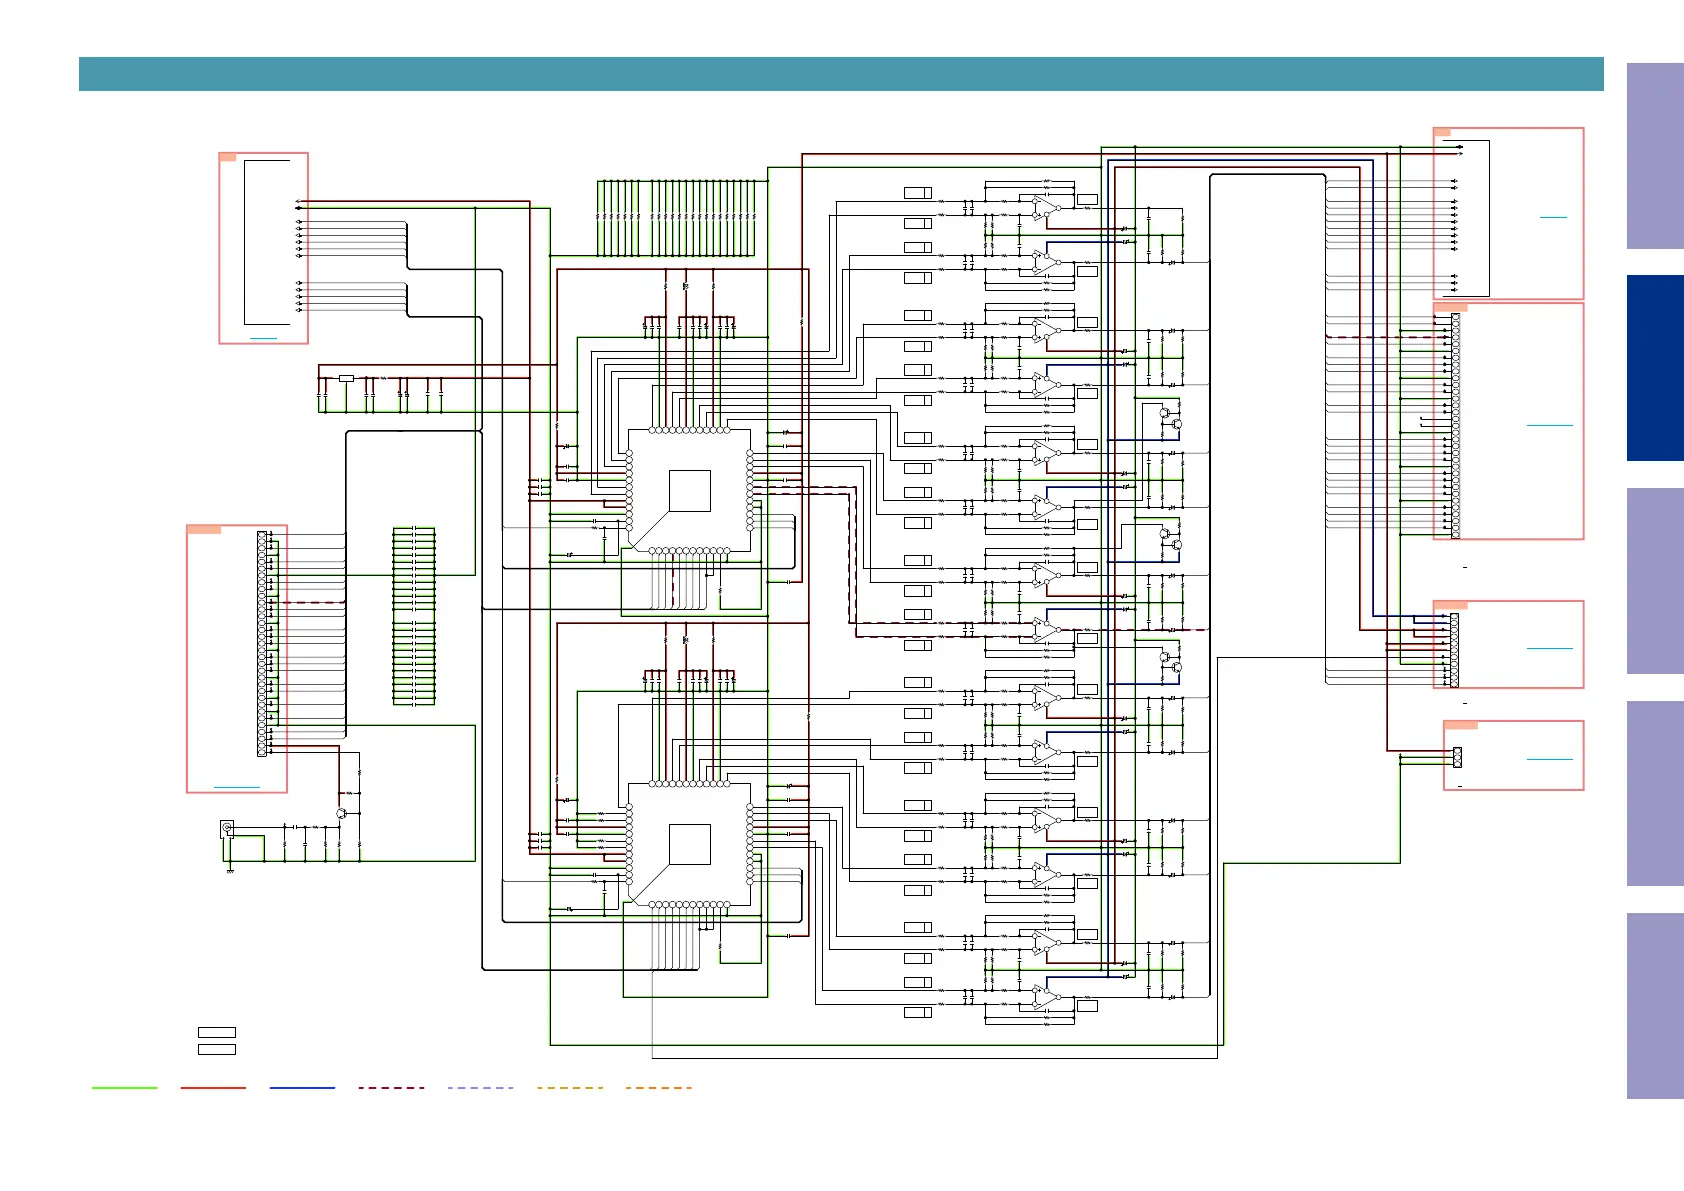This screenshot has height=1191, width=1684.
Task: Click the coaxial jack symbol at lower left
Action: [227, 828]
